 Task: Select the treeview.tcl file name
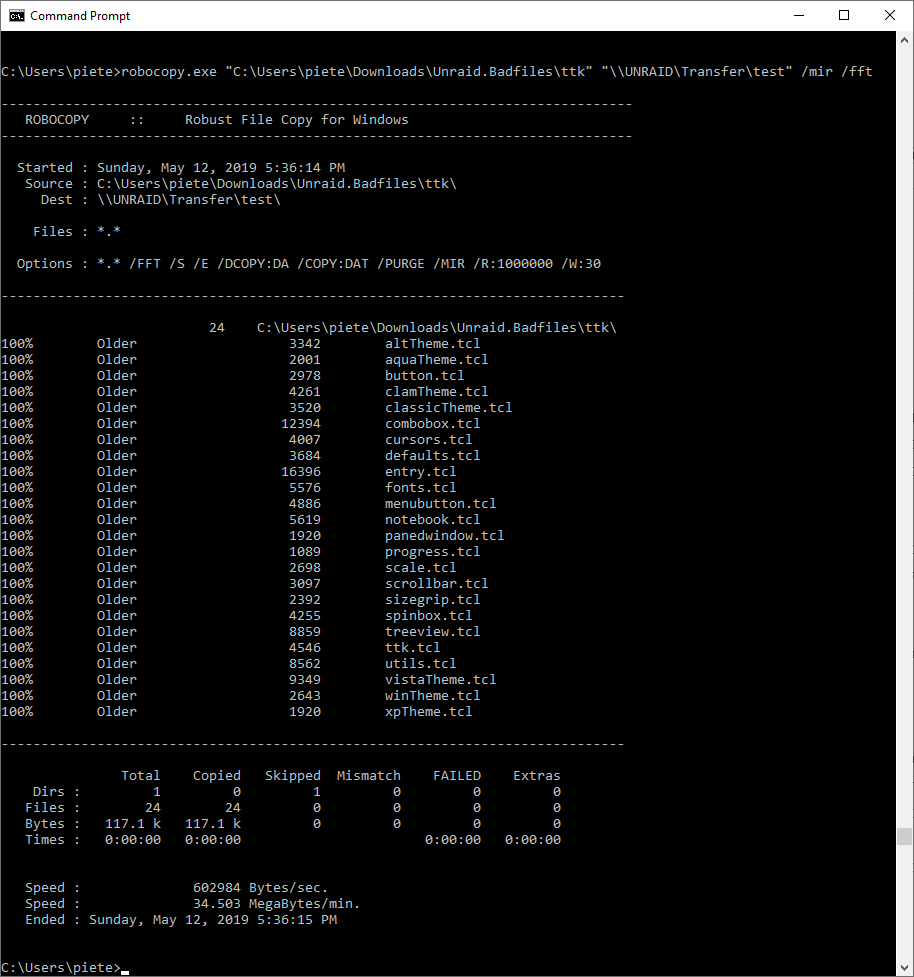click(432, 631)
